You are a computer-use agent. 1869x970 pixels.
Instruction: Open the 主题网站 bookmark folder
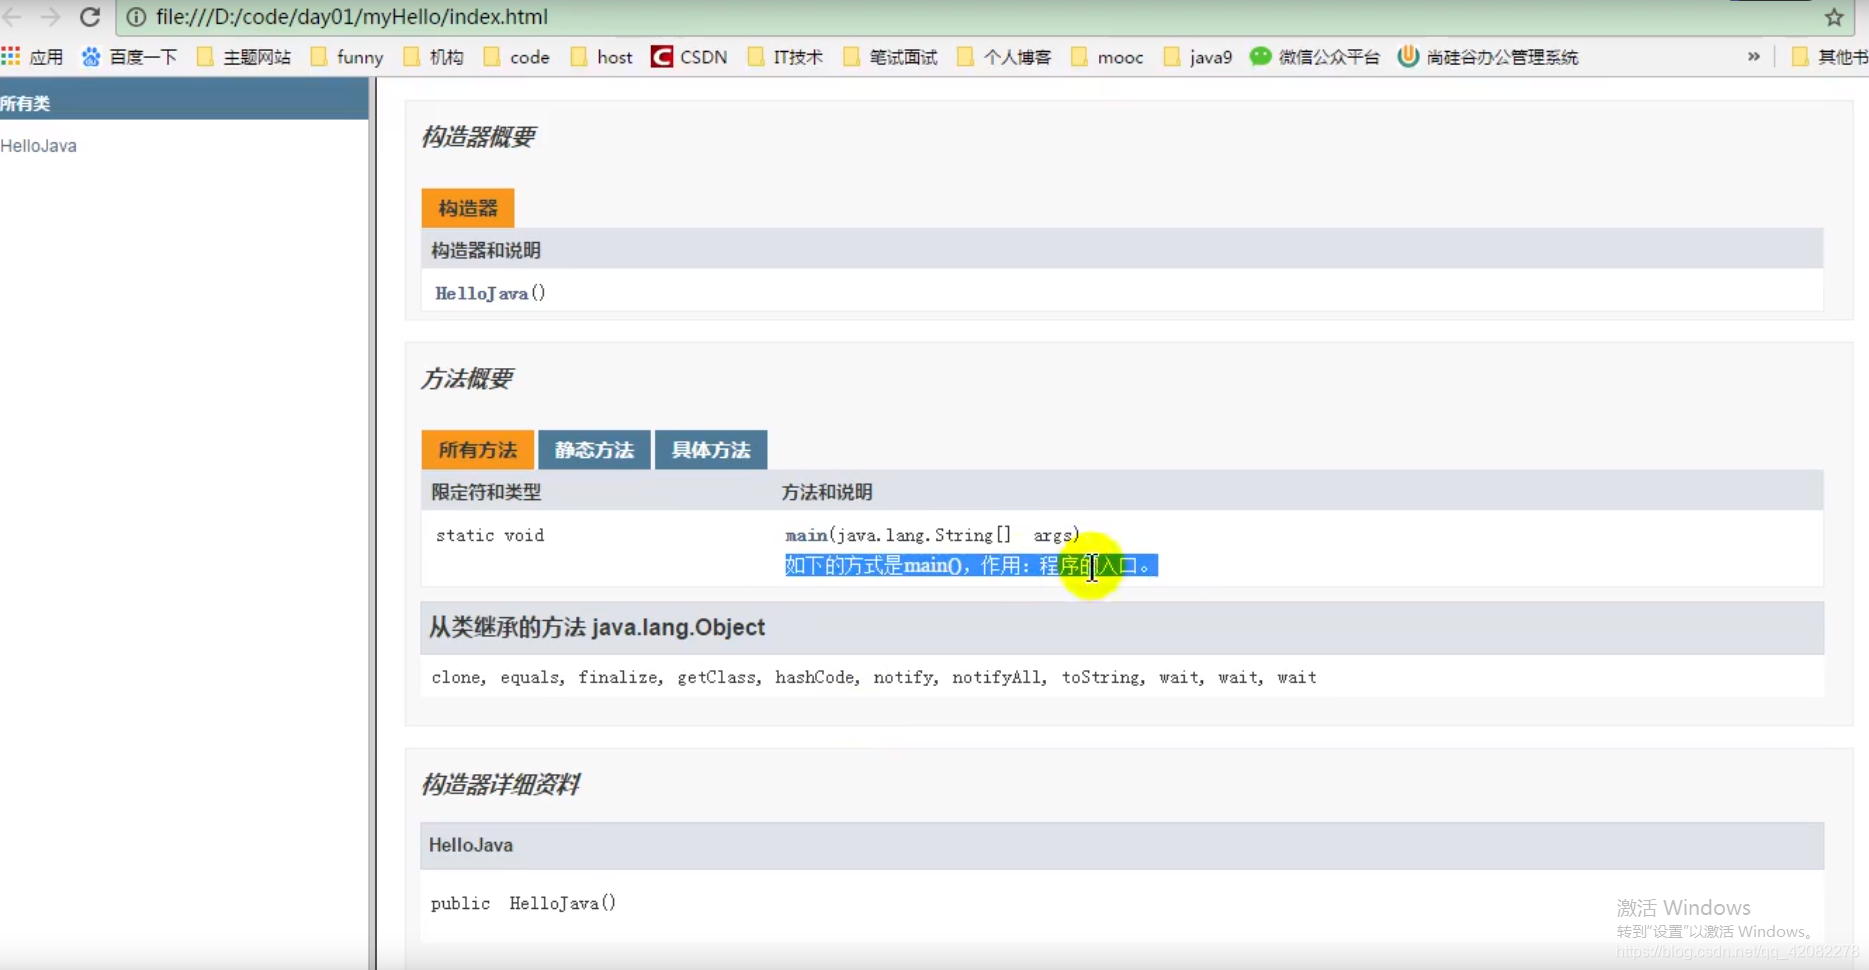(x=244, y=57)
